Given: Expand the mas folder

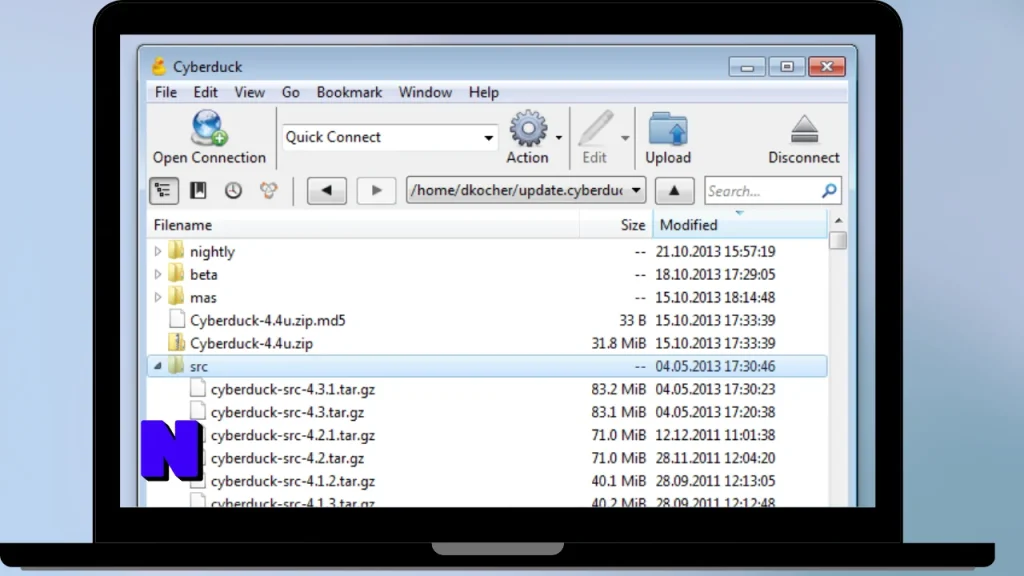Looking at the screenshot, I should (x=157, y=297).
